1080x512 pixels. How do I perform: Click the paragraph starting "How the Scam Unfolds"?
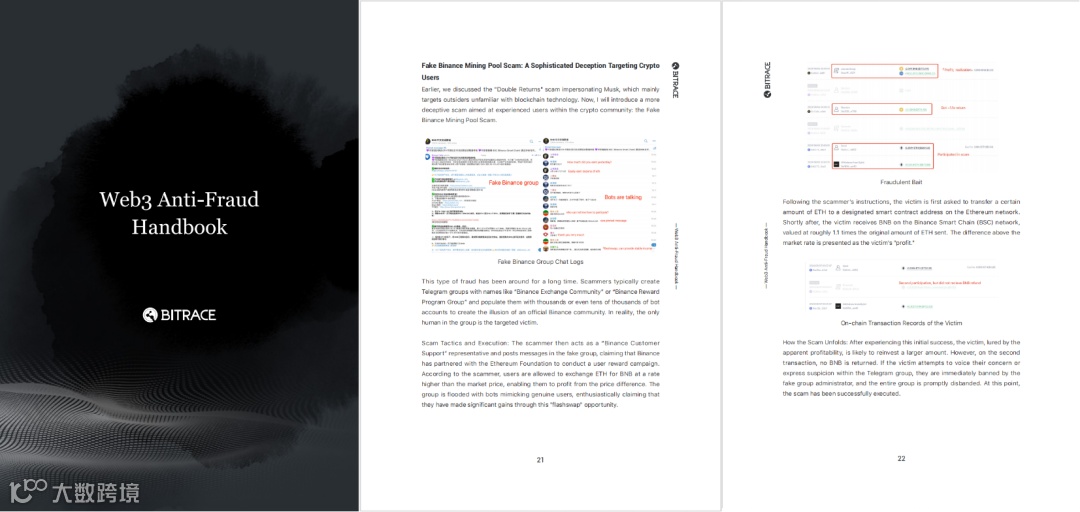[901, 368]
